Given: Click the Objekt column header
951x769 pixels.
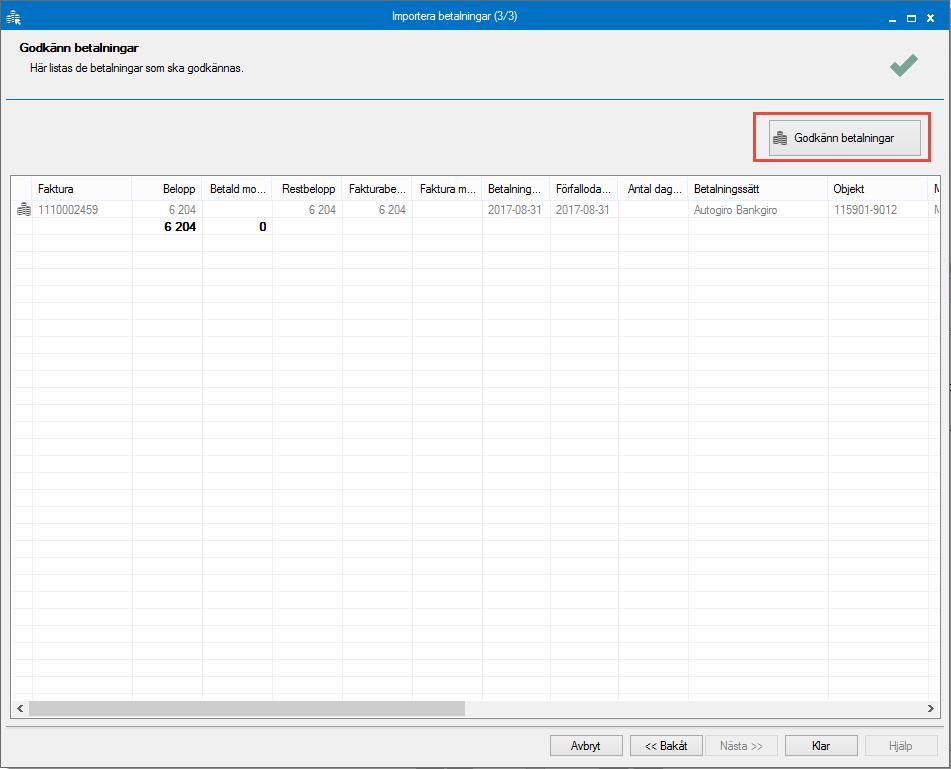Looking at the screenshot, I should point(878,189).
